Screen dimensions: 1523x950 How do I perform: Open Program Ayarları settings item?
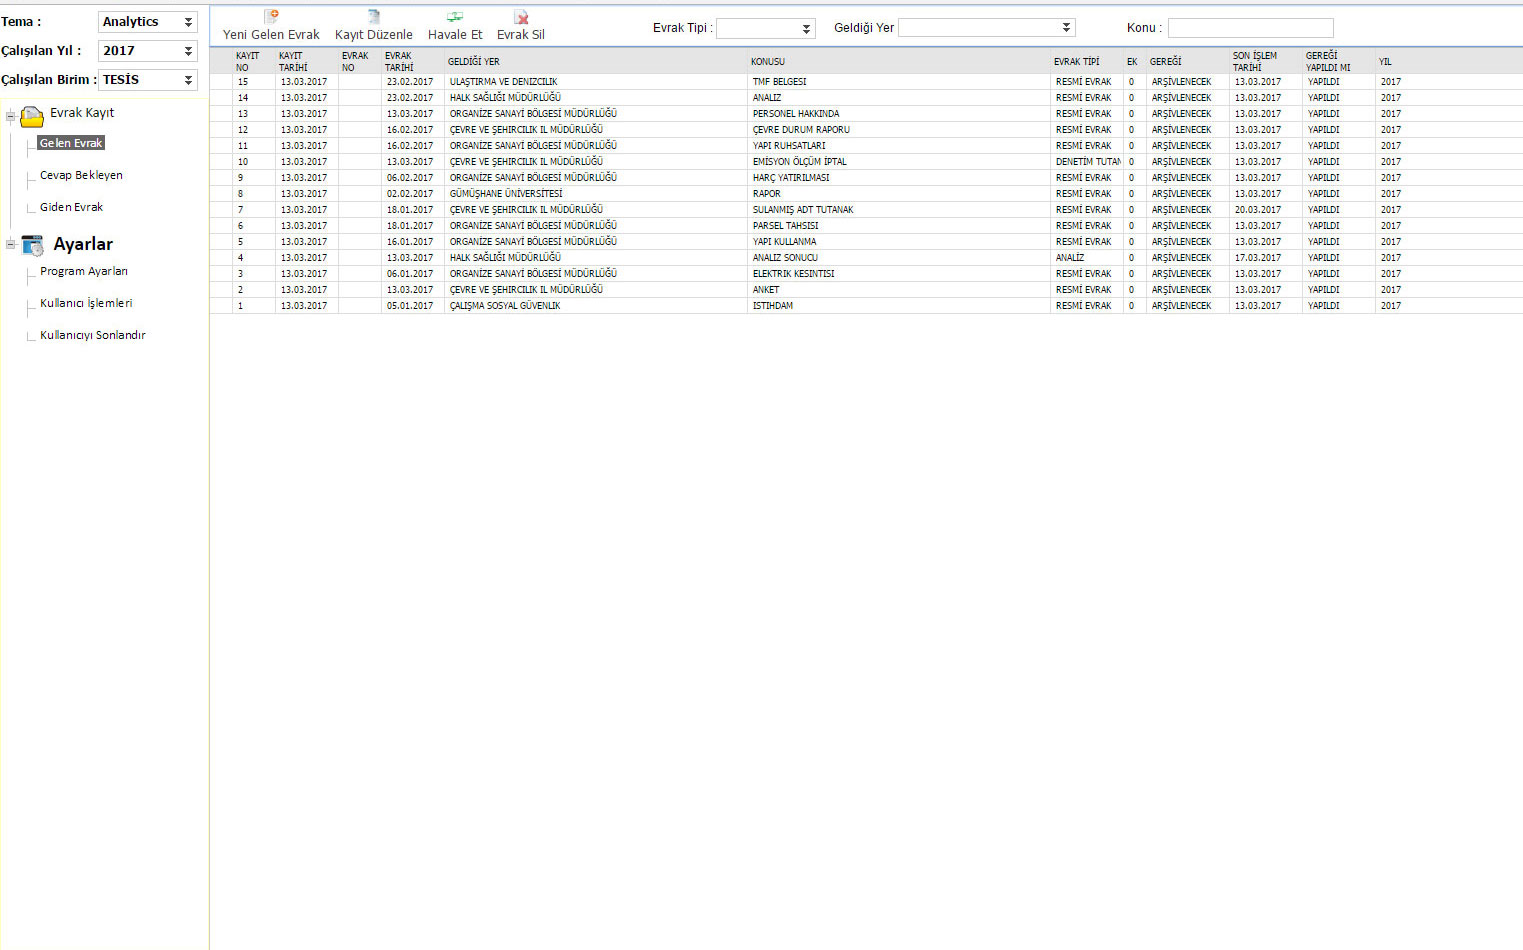(x=84, y=271)
